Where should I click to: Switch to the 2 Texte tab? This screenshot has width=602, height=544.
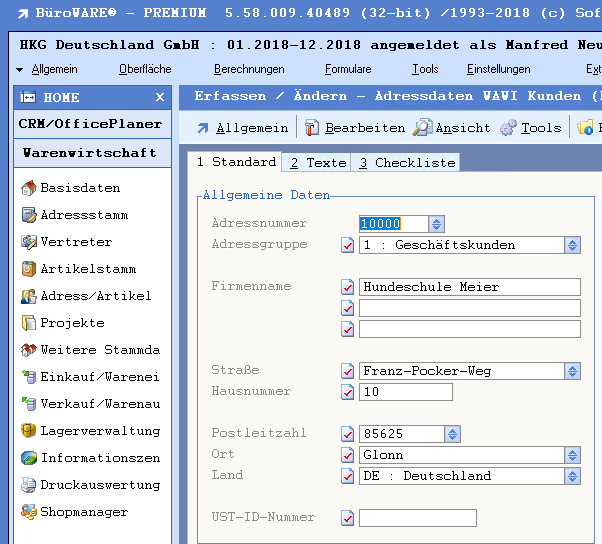click(x=313, y=163)
